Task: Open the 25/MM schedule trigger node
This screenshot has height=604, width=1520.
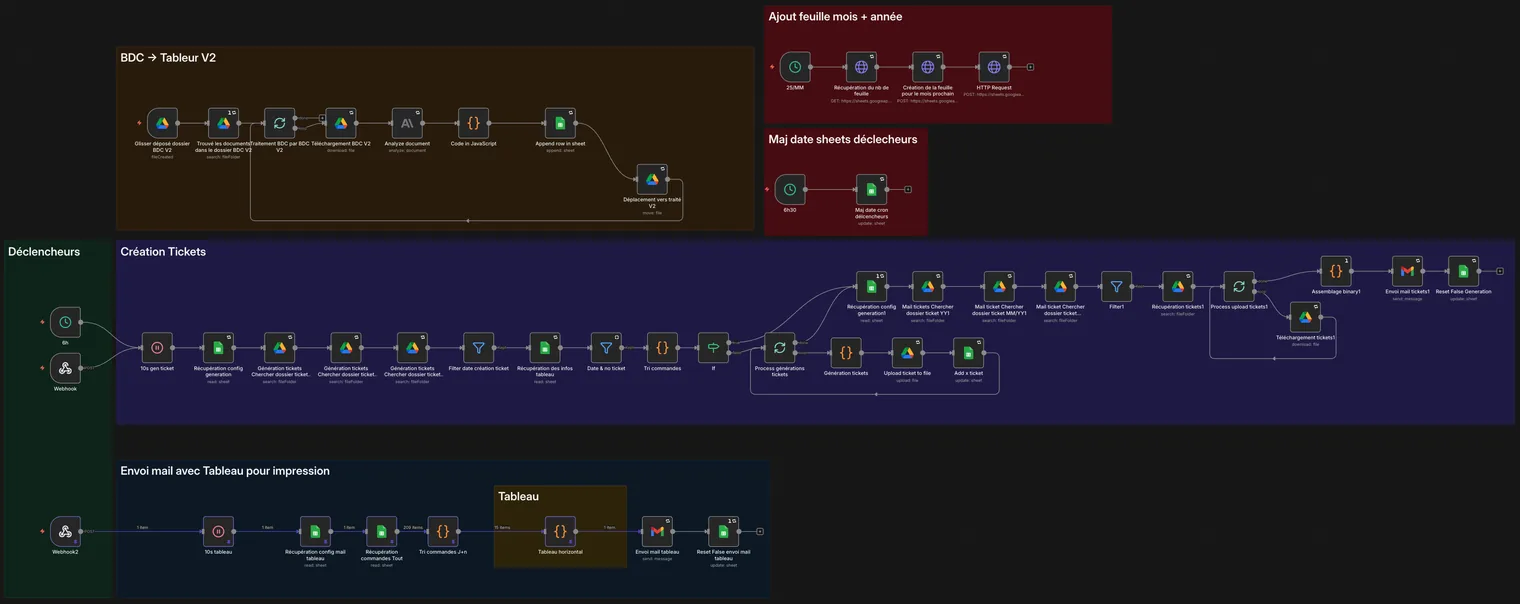Action: click(x=795, y=67)
